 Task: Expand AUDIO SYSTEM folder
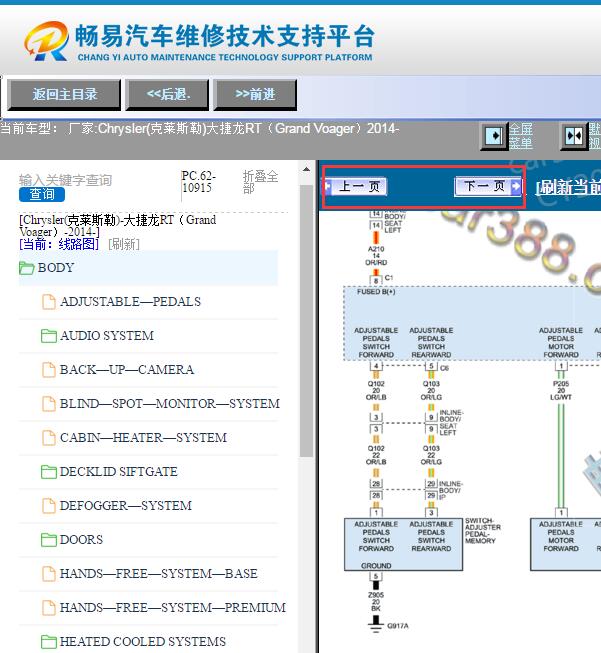point(107,335)
